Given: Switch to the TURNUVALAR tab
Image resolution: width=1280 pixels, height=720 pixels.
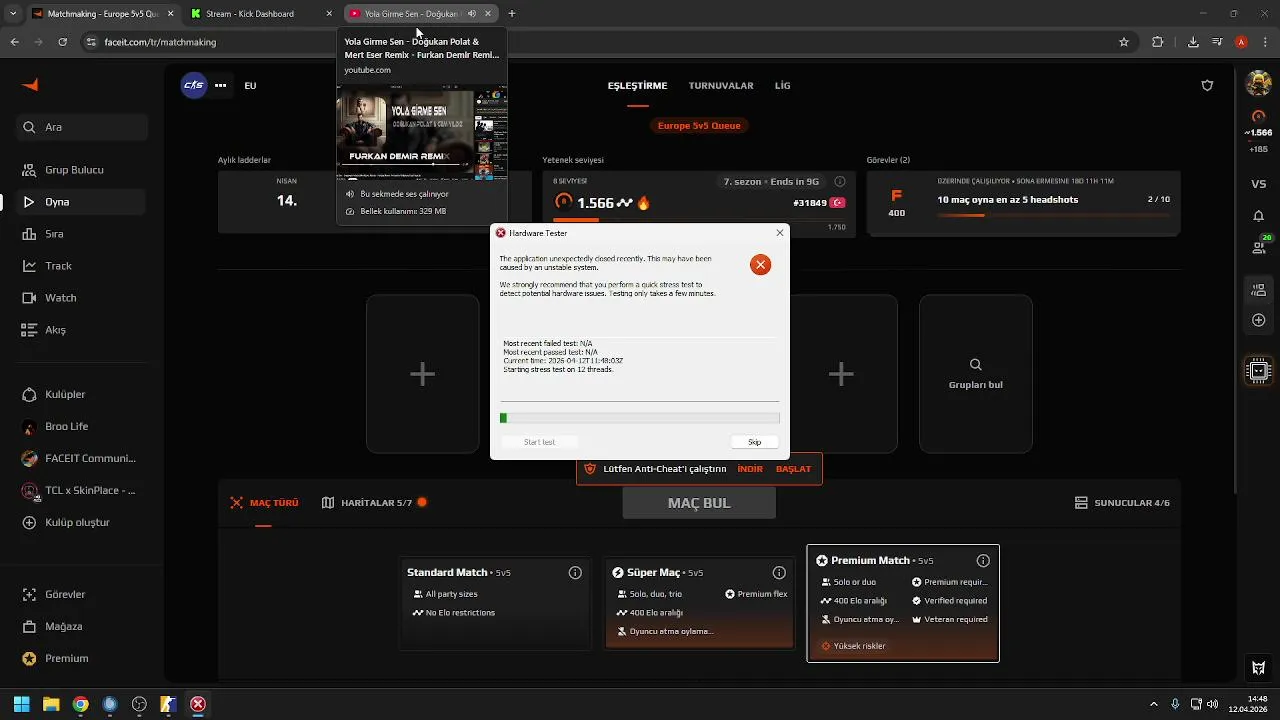Looking at the screenshot, I should tap(721, 85).
